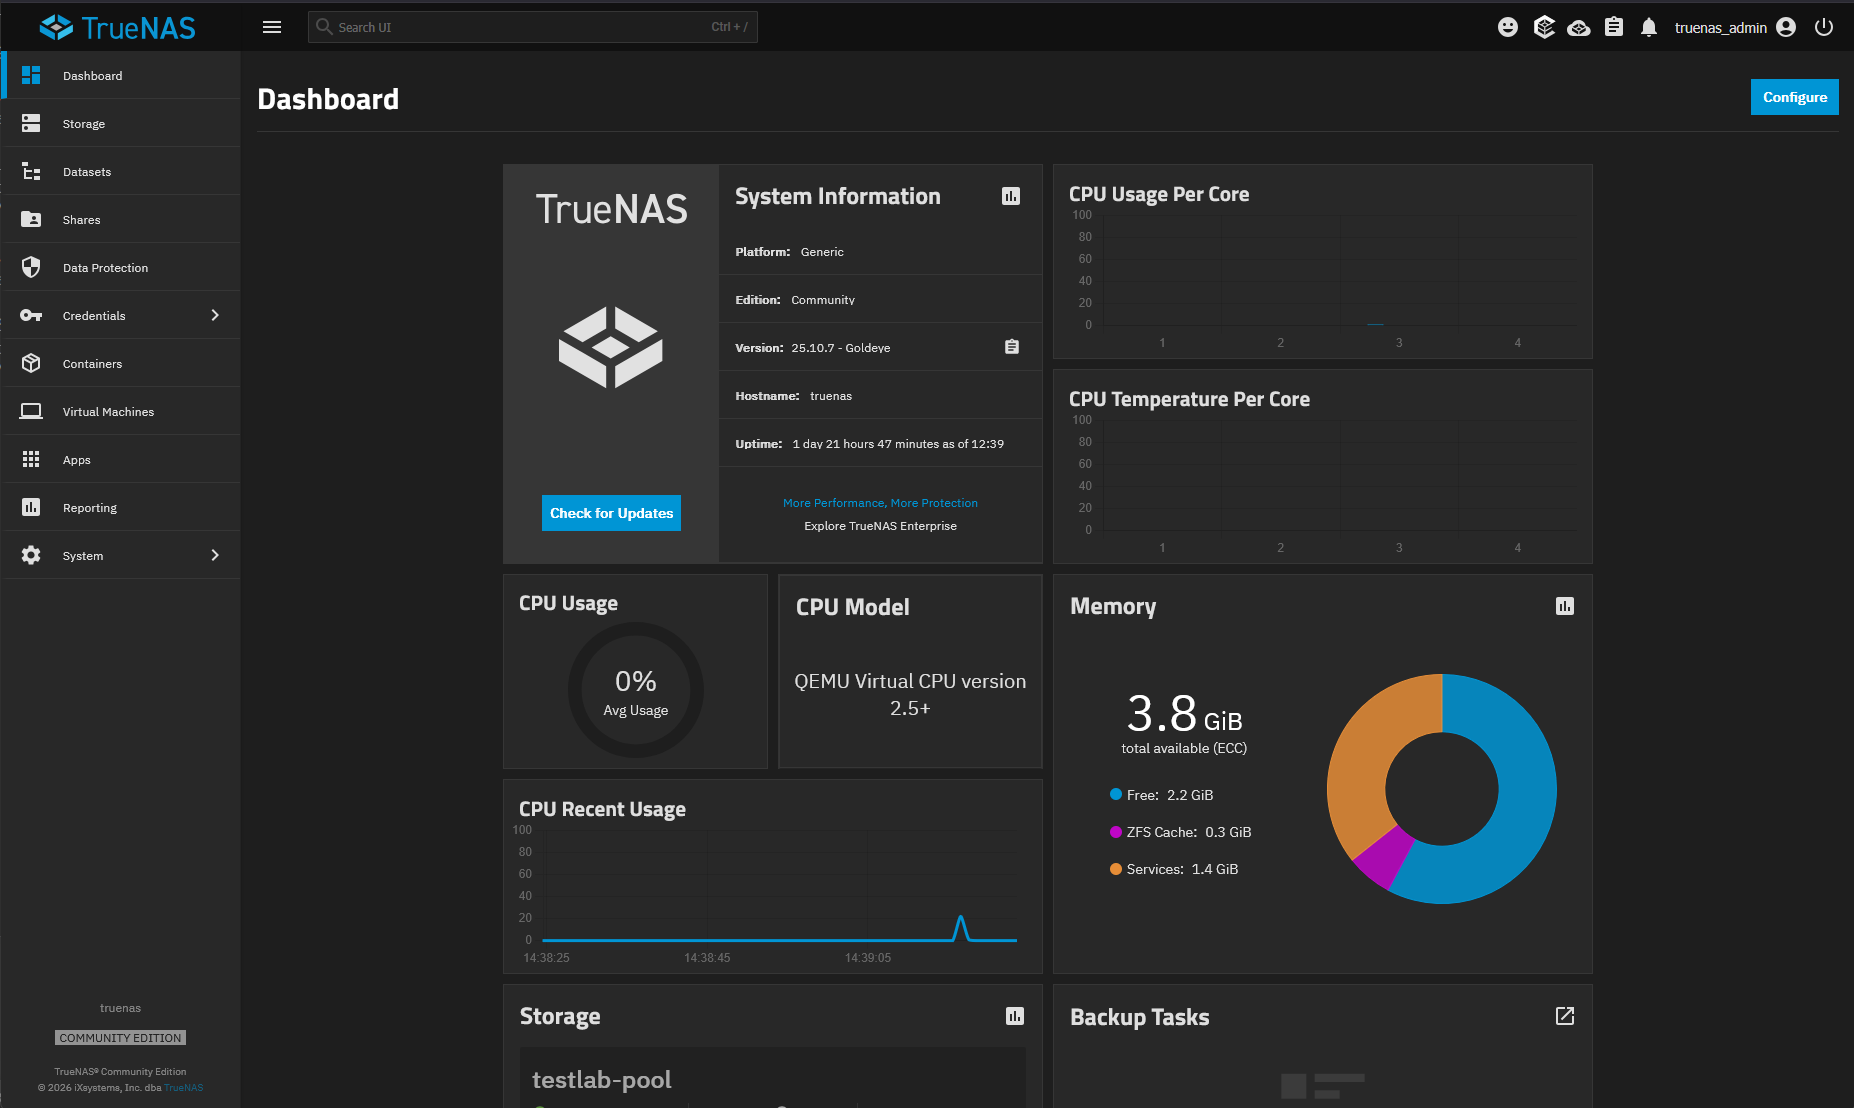
Task: Click the memory donut chart
Action: [x=1442, y=789]
